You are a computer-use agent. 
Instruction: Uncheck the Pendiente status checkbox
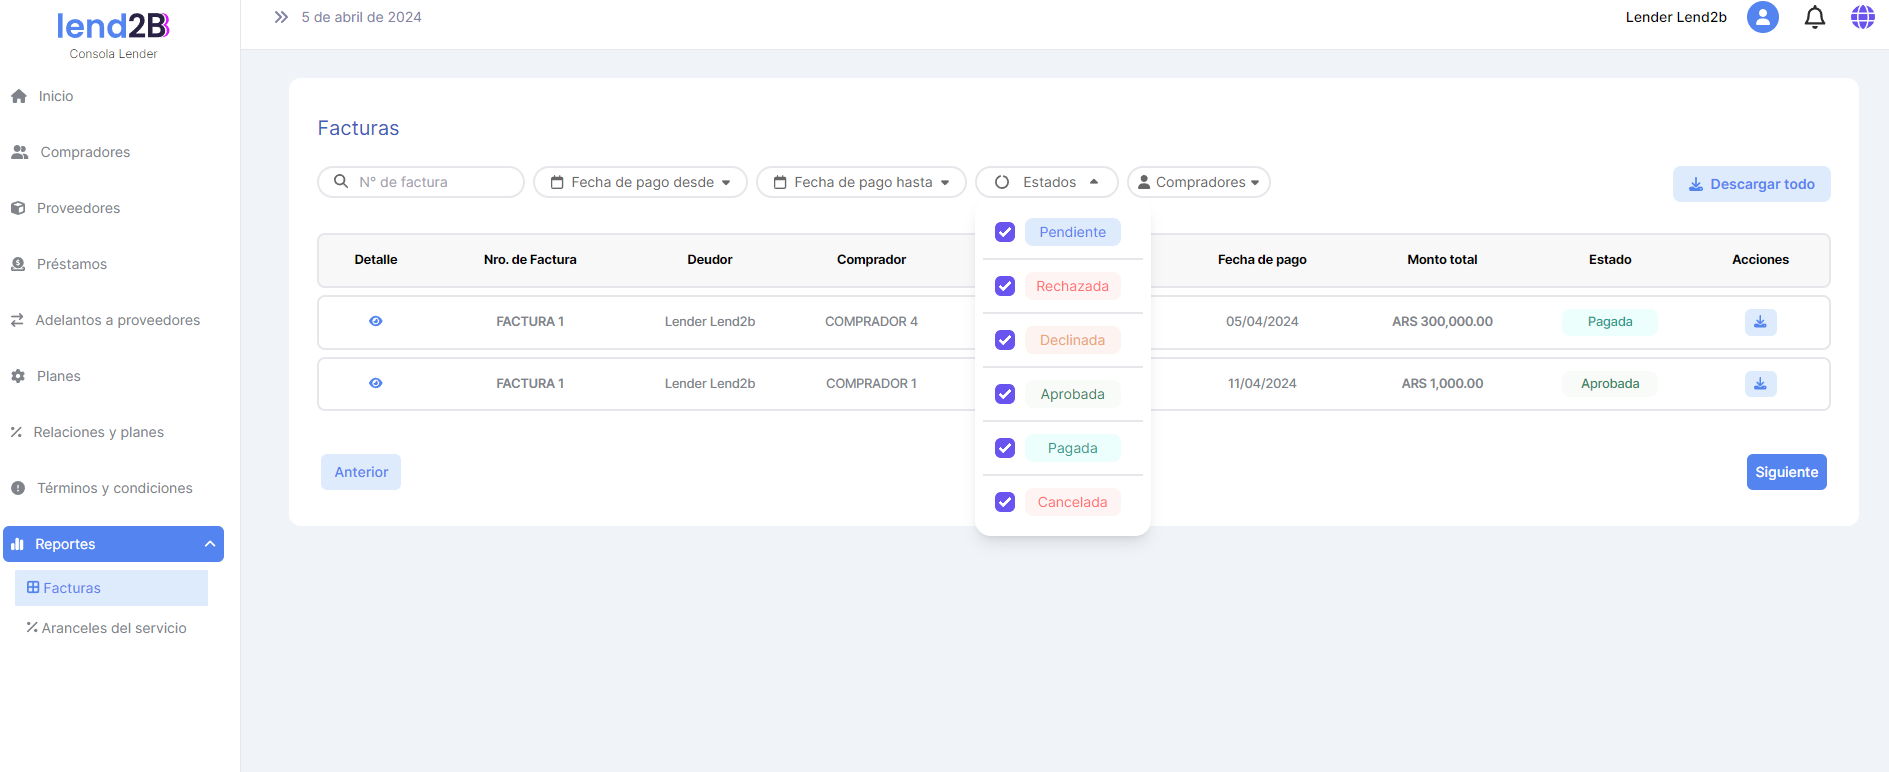point(1005,232)
